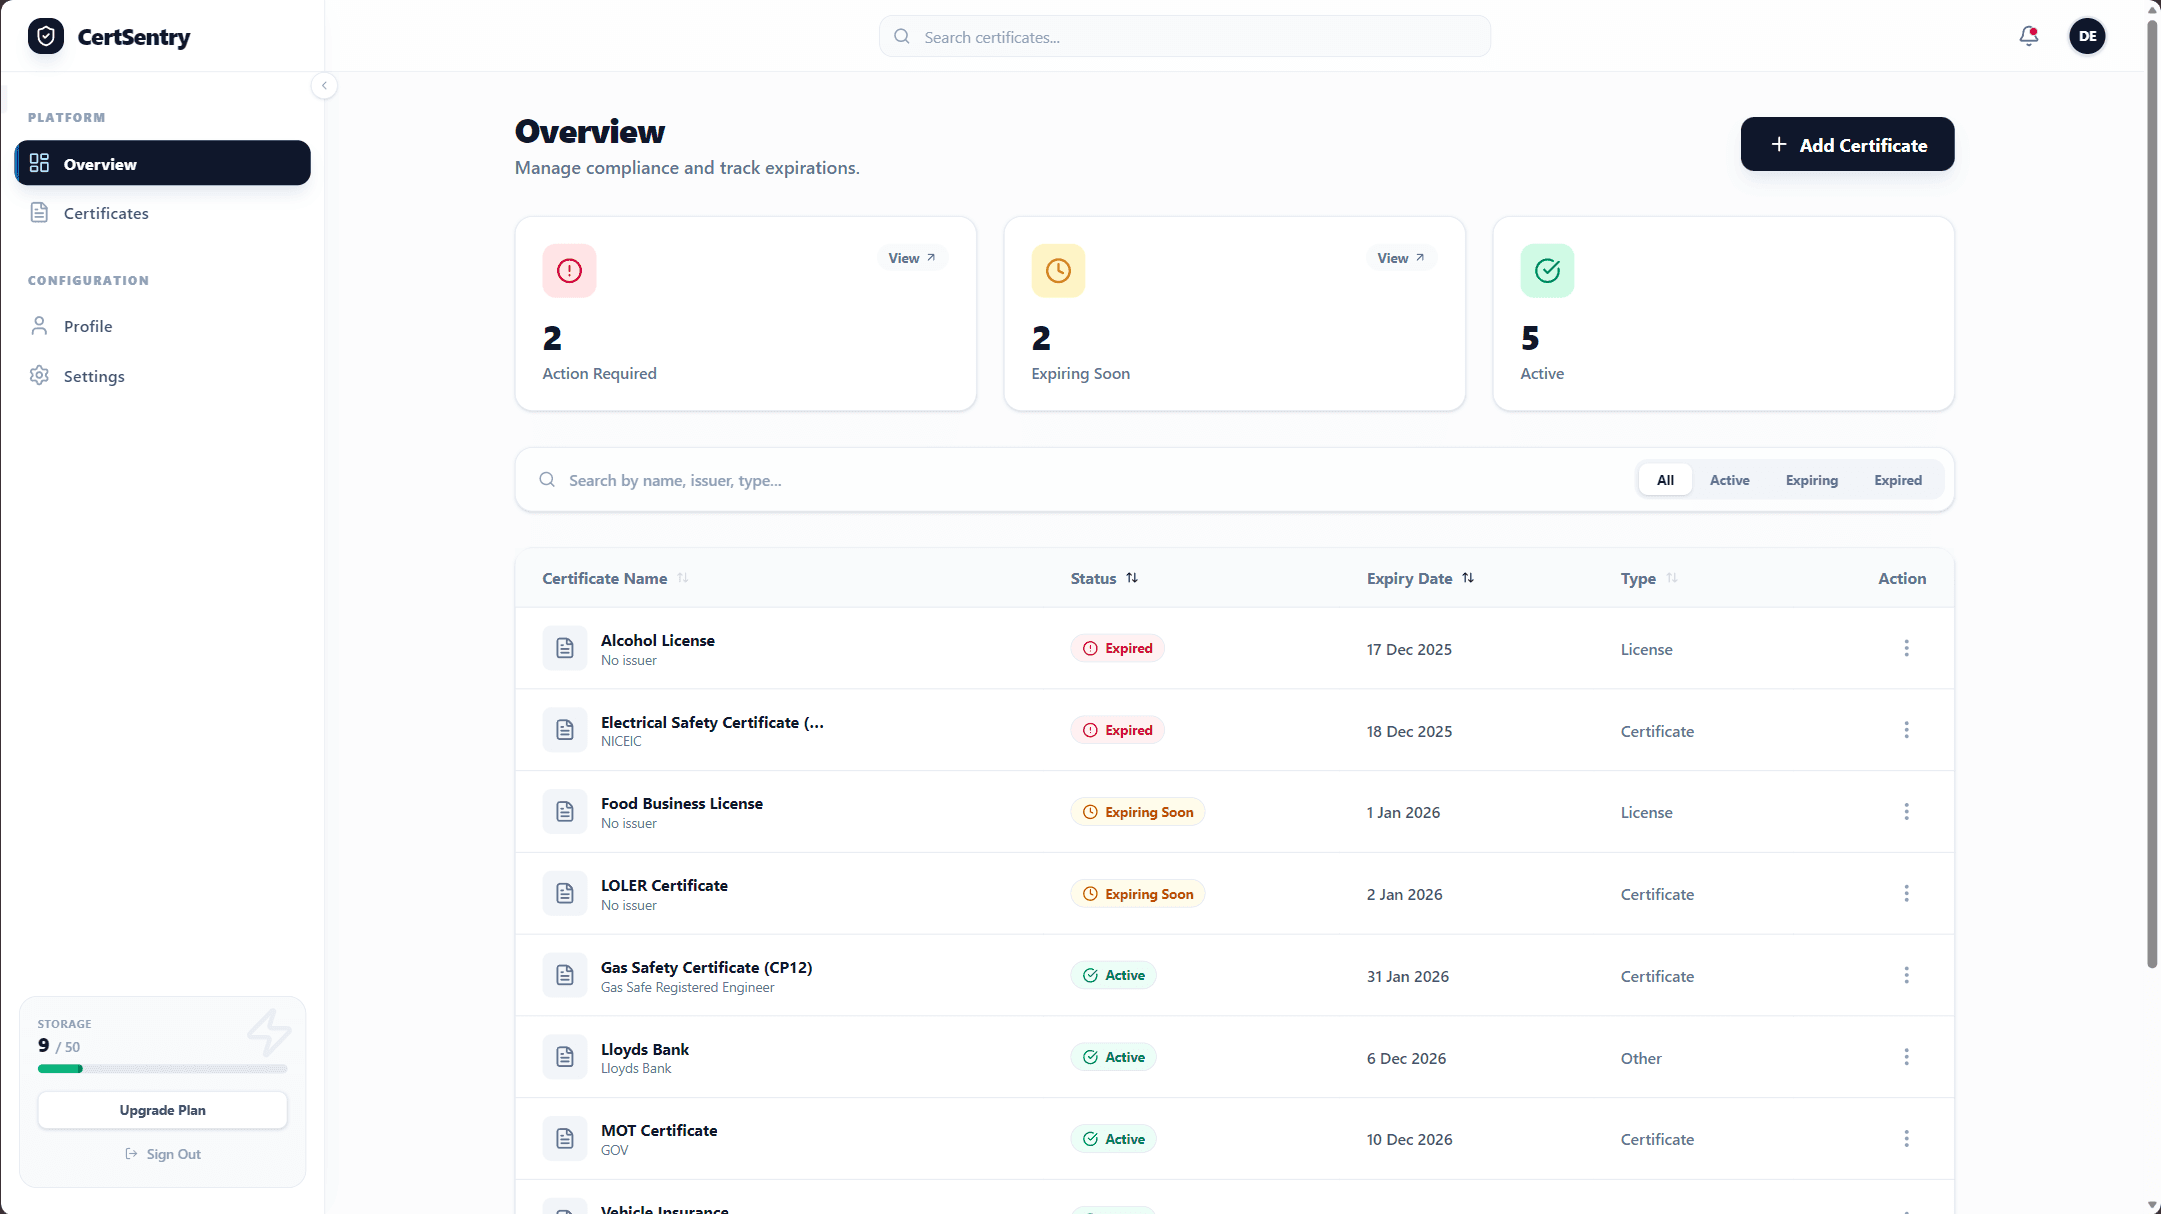Click the certificate search input field
The width and height of the screenshot is (2161, 1214).
tap(1183, 36)
